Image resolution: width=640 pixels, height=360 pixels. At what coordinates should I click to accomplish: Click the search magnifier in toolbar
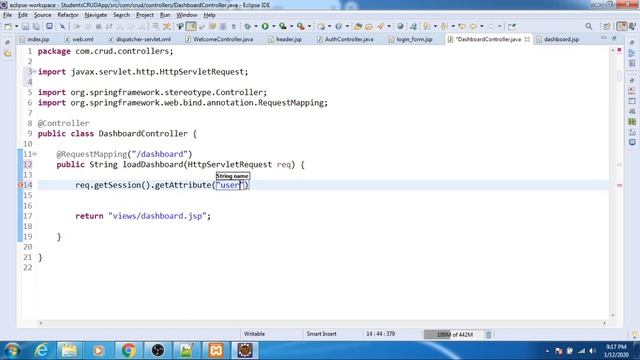pyautogui.click(x=589, y=26)
